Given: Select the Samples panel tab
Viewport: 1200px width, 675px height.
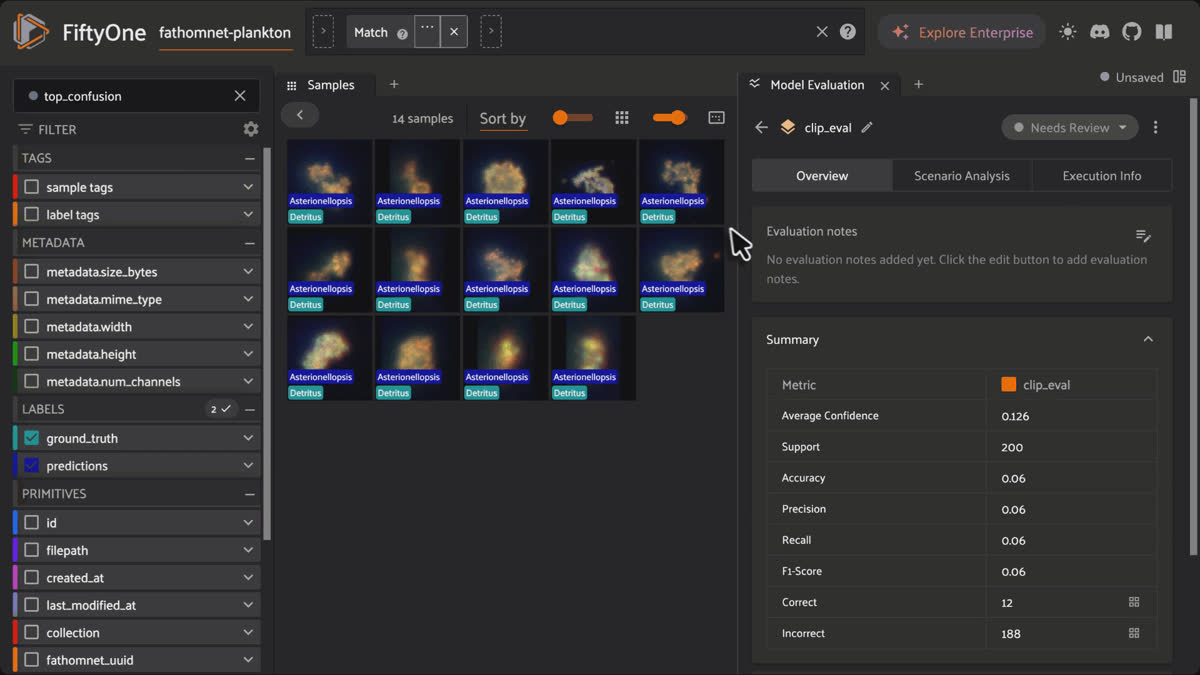Looking at the screenshot, I should 328,85.
